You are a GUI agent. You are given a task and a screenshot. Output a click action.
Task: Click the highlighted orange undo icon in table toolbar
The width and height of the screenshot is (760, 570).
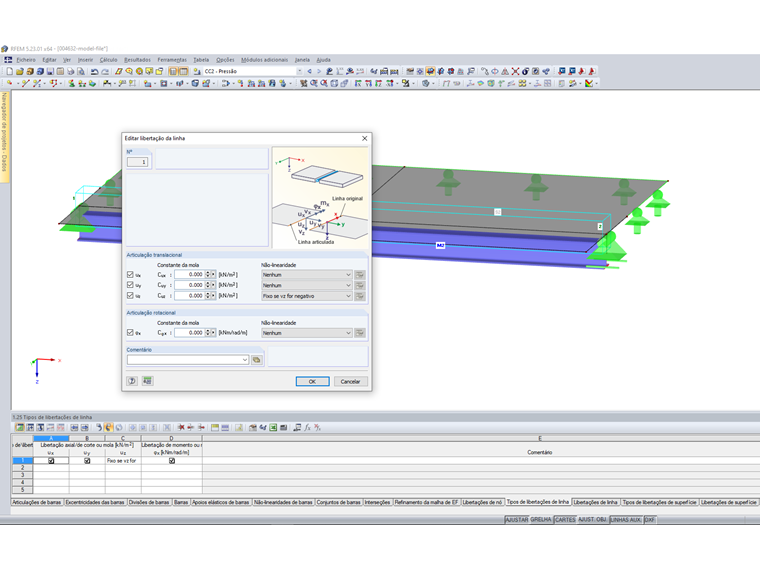(x=109, y=428)
